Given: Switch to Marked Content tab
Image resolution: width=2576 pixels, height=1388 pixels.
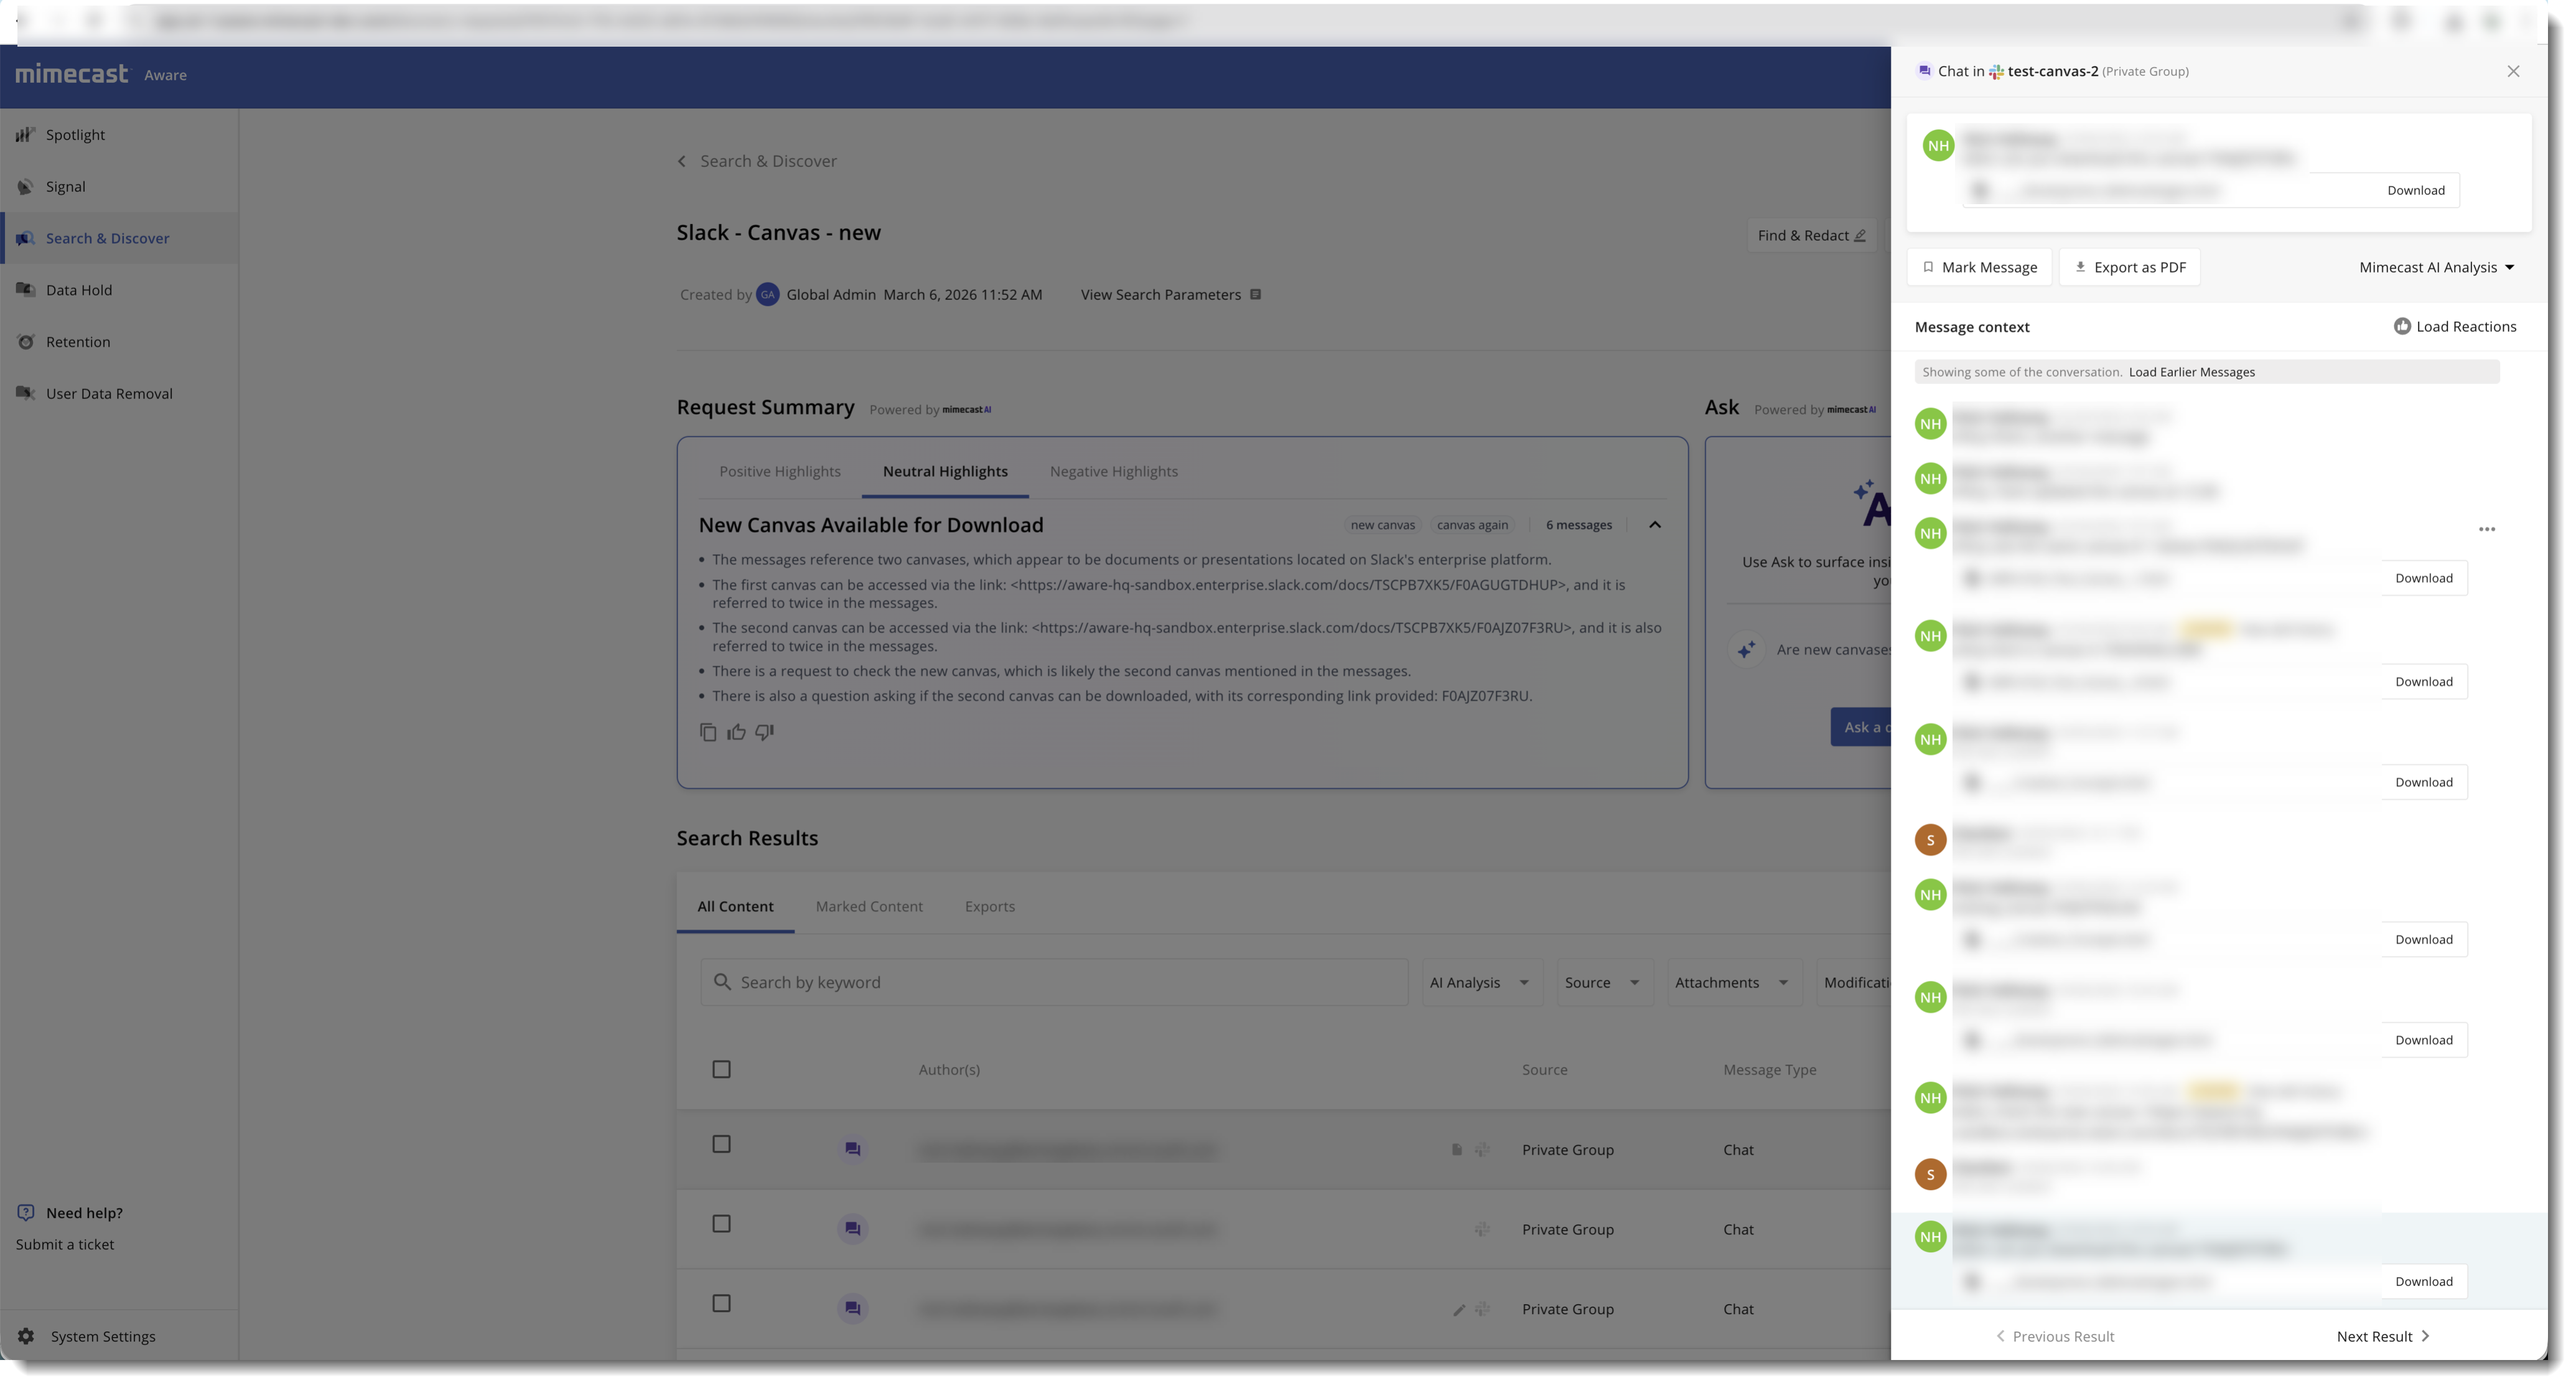Looking at the screenshot, I should [x=869, y=907].
